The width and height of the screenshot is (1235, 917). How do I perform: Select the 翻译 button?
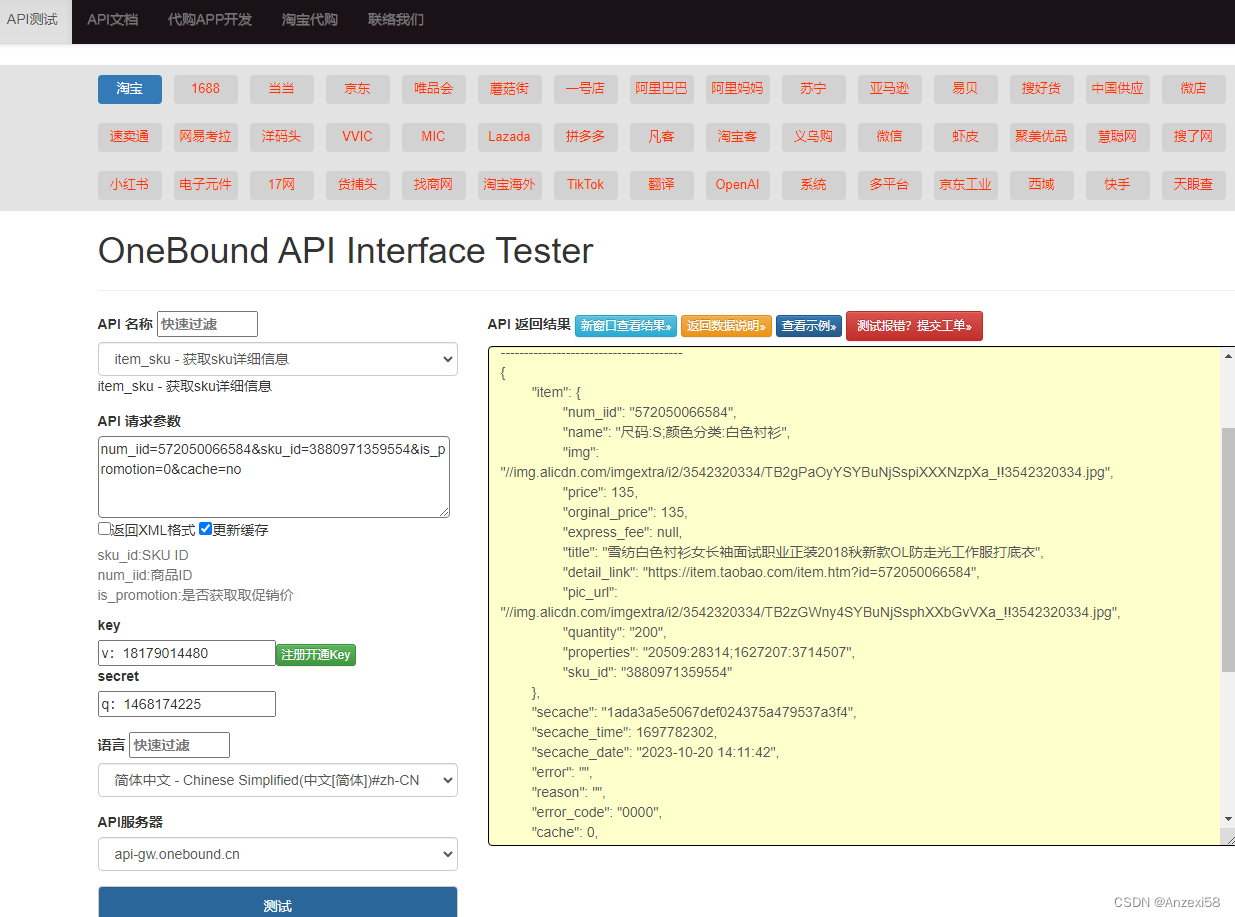click(662, 185)
